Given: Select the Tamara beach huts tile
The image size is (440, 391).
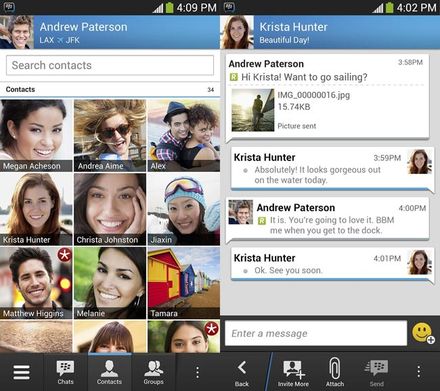Looking at the screenshot, I should tap(184, 283).
